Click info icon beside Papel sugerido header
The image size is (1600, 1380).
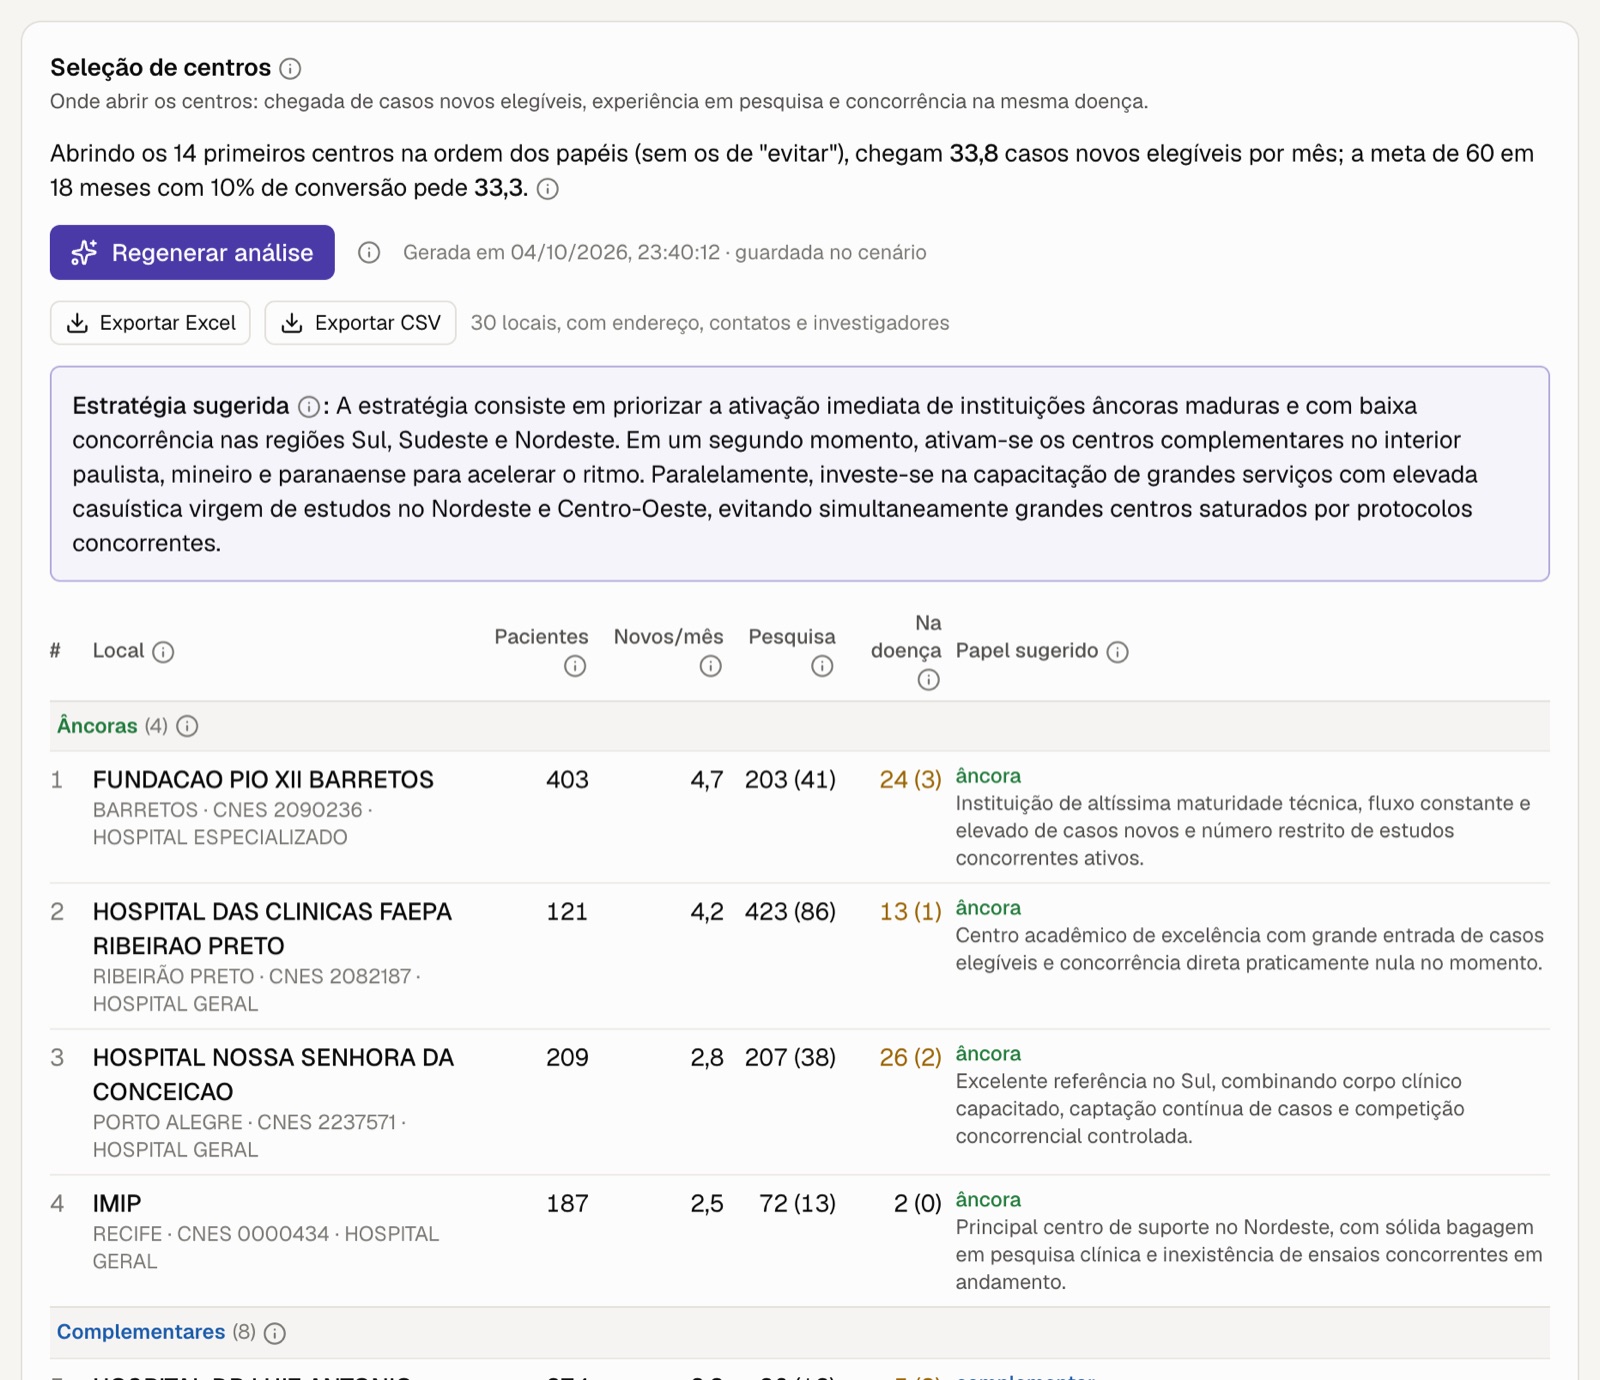pos(1118,652)
